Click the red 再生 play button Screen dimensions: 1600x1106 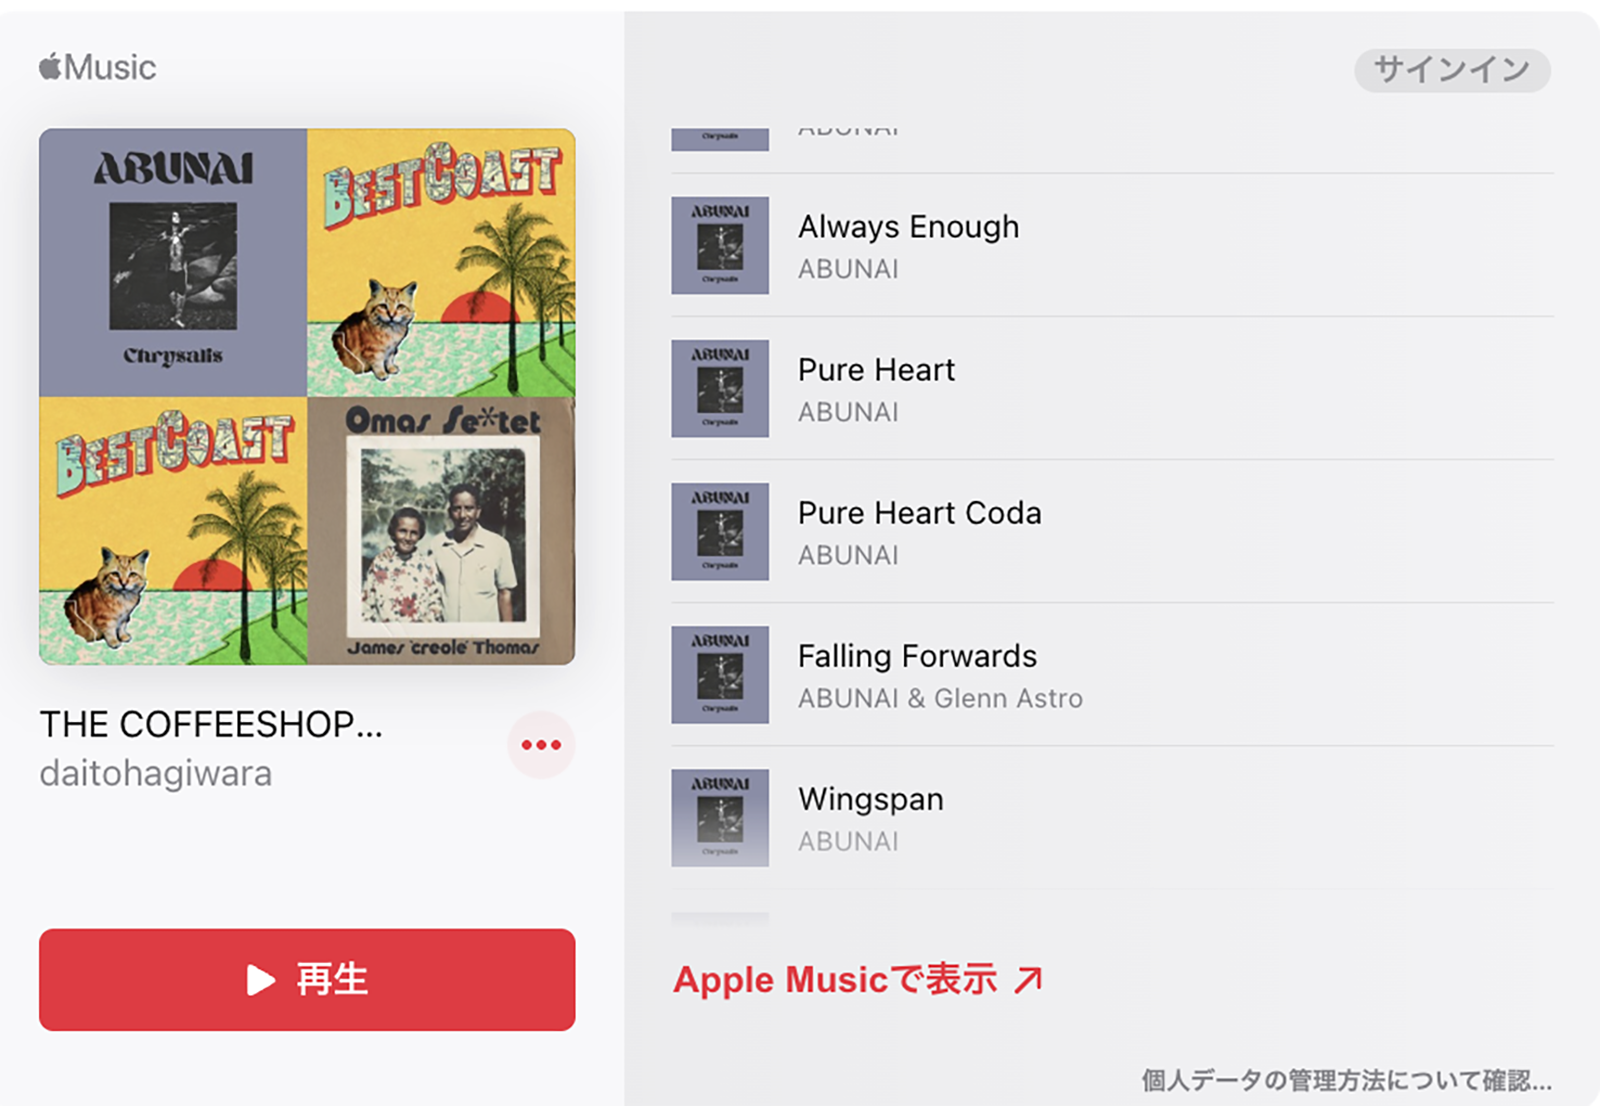click(307, 980)
